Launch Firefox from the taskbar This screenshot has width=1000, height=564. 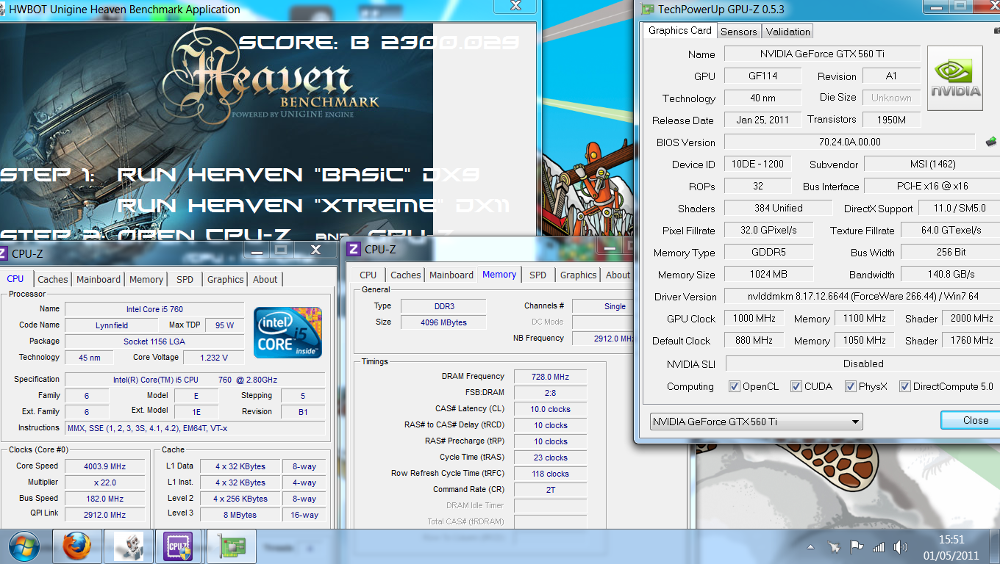(77, 547)
